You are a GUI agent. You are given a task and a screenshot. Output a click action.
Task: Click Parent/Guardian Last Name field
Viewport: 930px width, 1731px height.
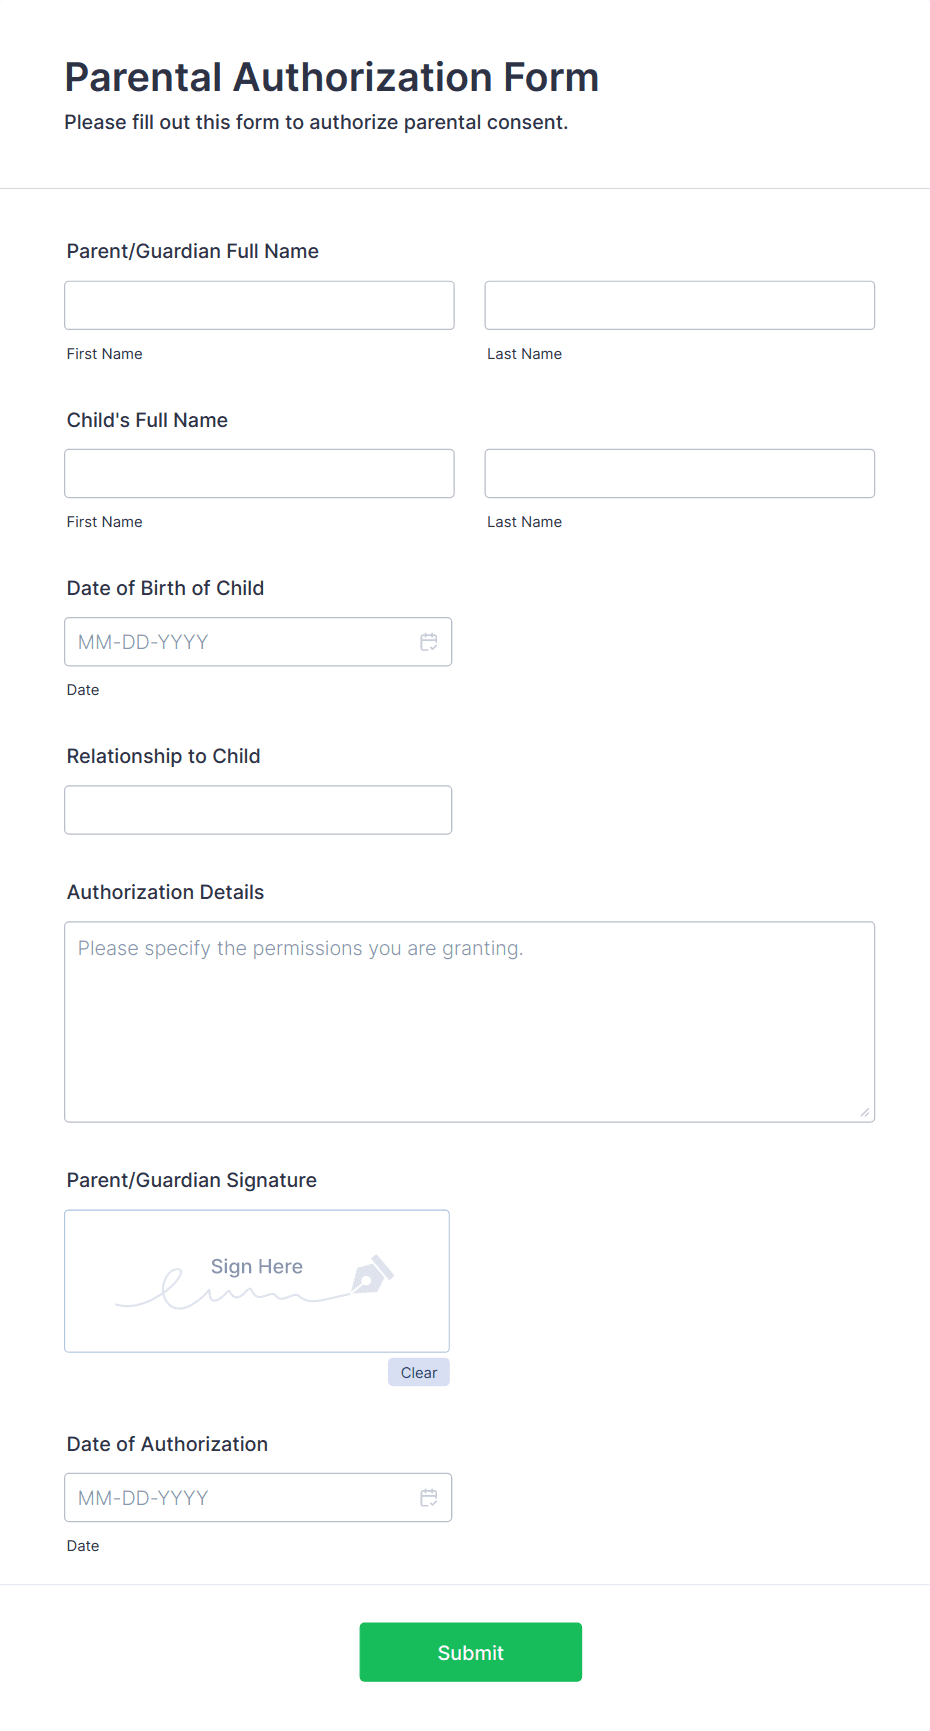[x=679, y=306]
